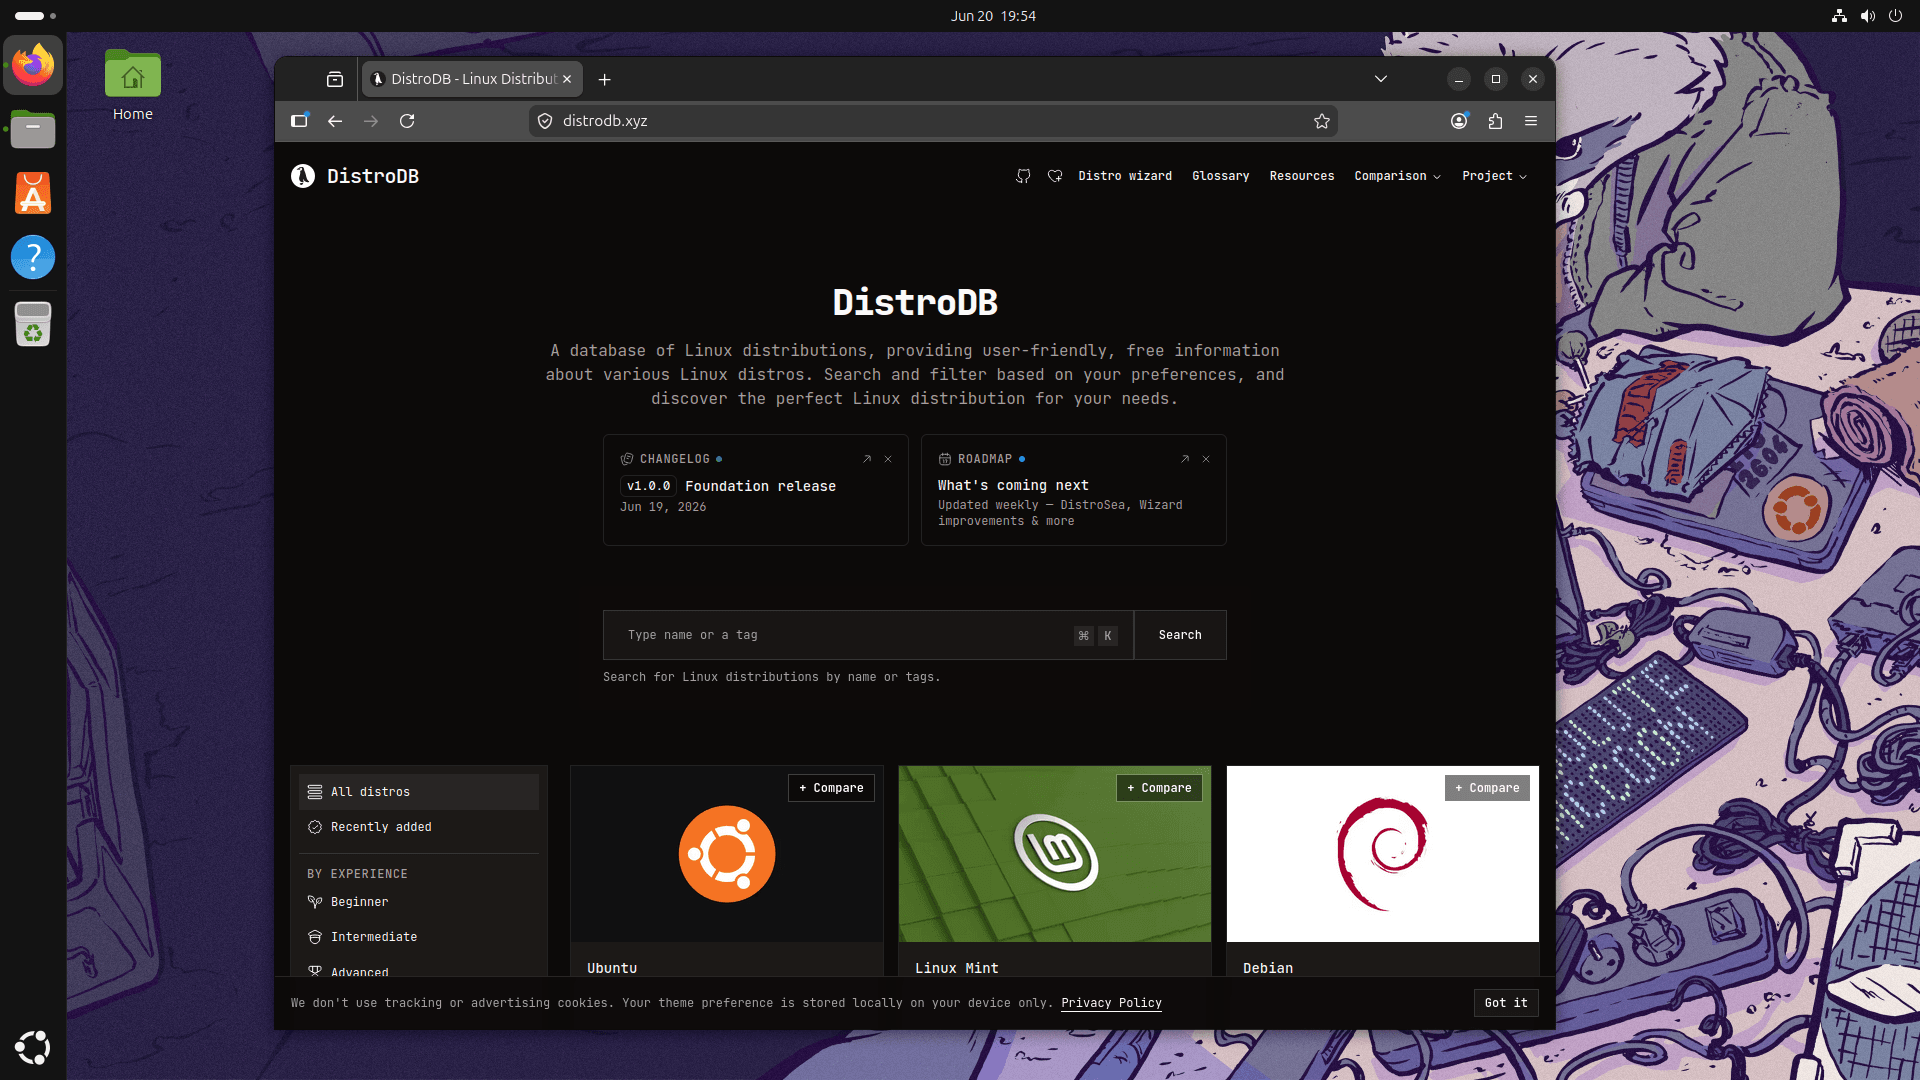Dismiss the Changelog card with its X
This screenshot has width=1920, height=1080.
click(x=888, y=459)
